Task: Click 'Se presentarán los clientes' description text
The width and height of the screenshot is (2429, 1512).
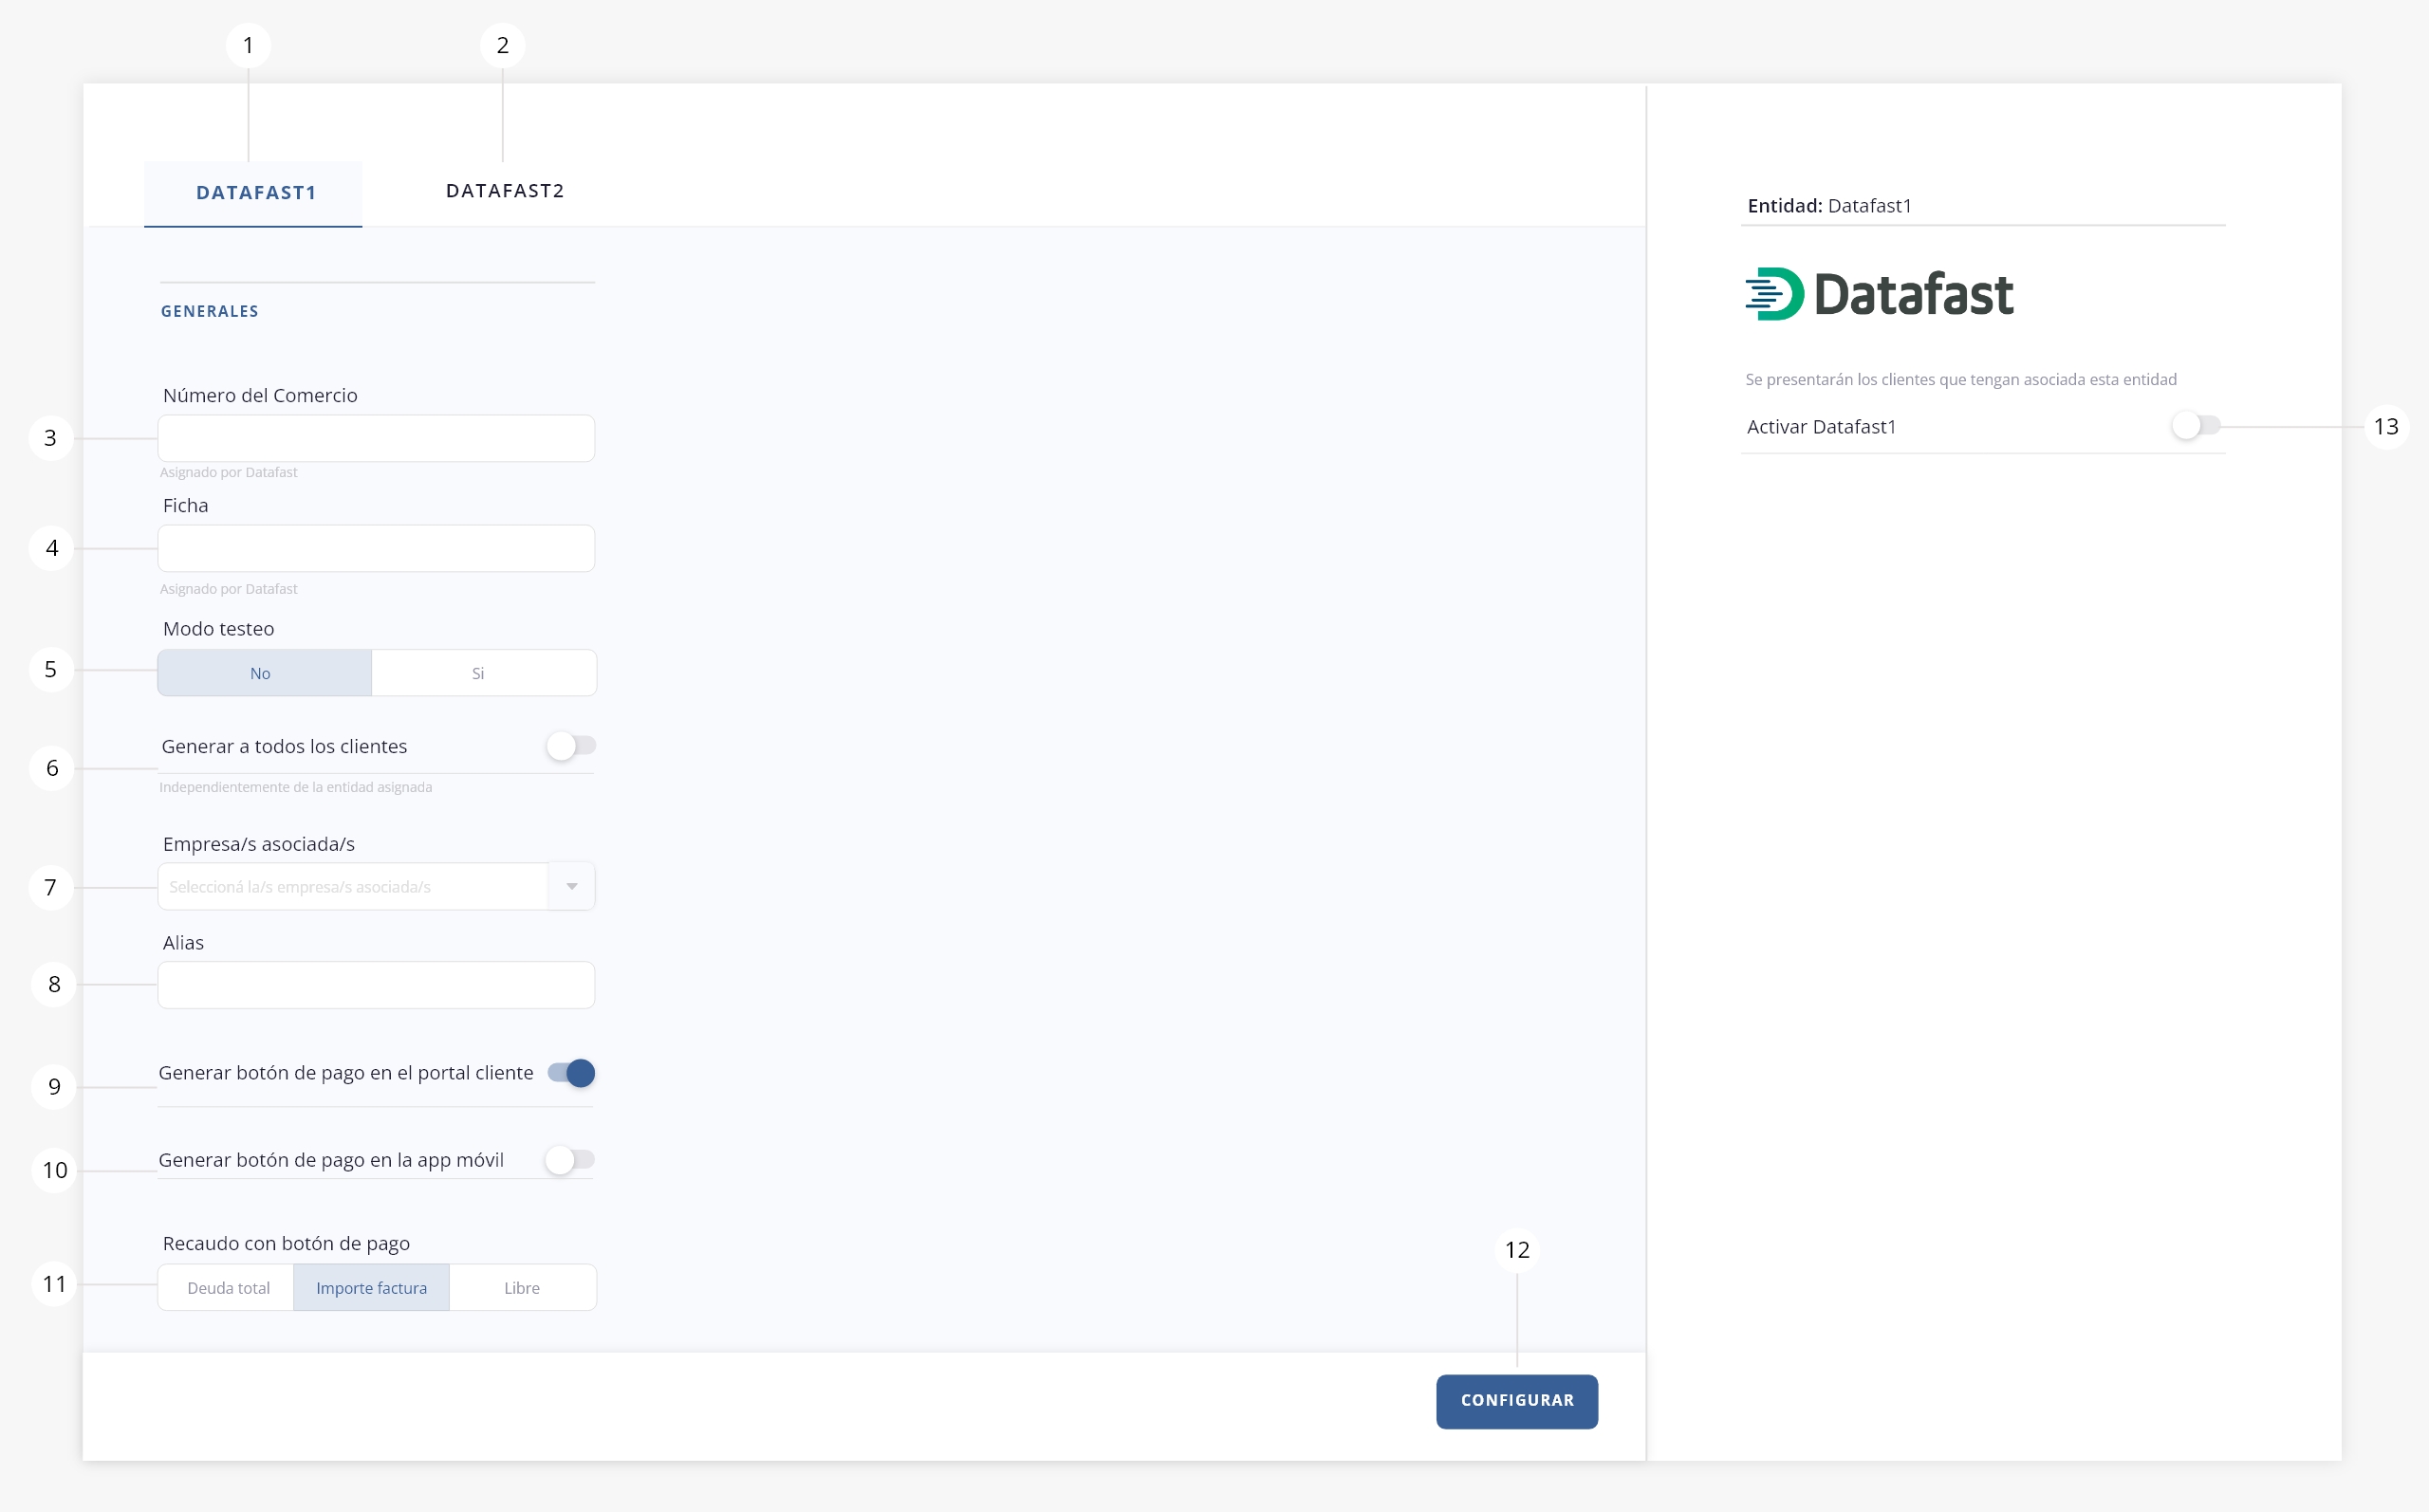Action: click(1961, 379)
